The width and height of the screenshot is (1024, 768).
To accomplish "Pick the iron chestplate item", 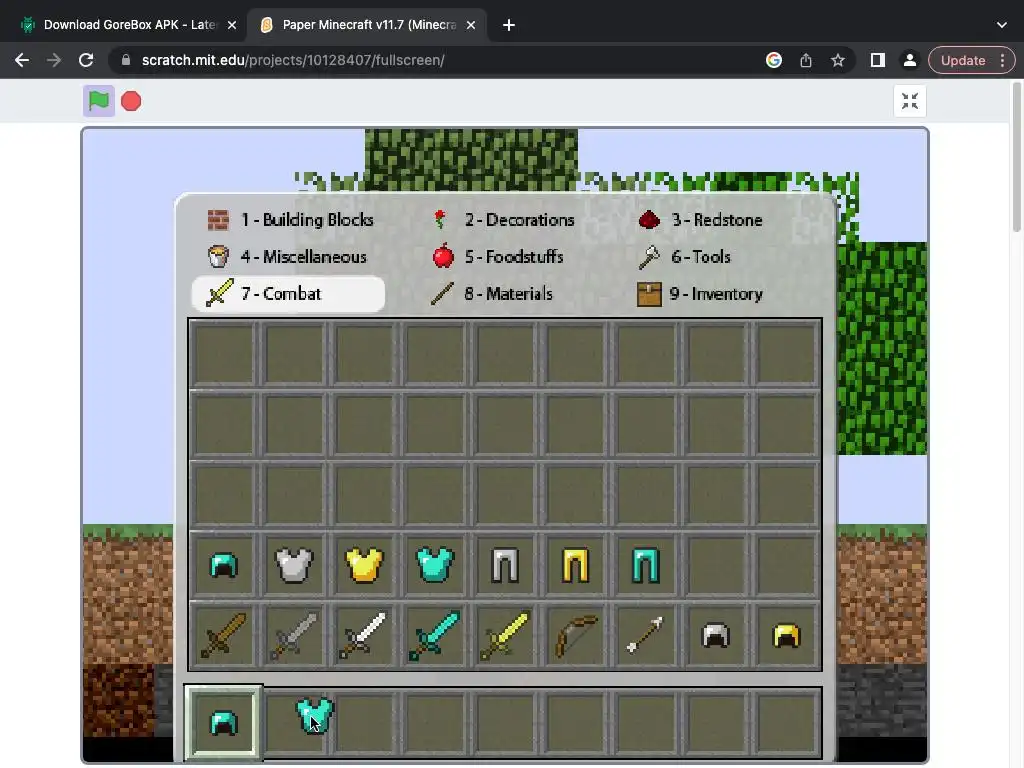I will click(294, 565).
